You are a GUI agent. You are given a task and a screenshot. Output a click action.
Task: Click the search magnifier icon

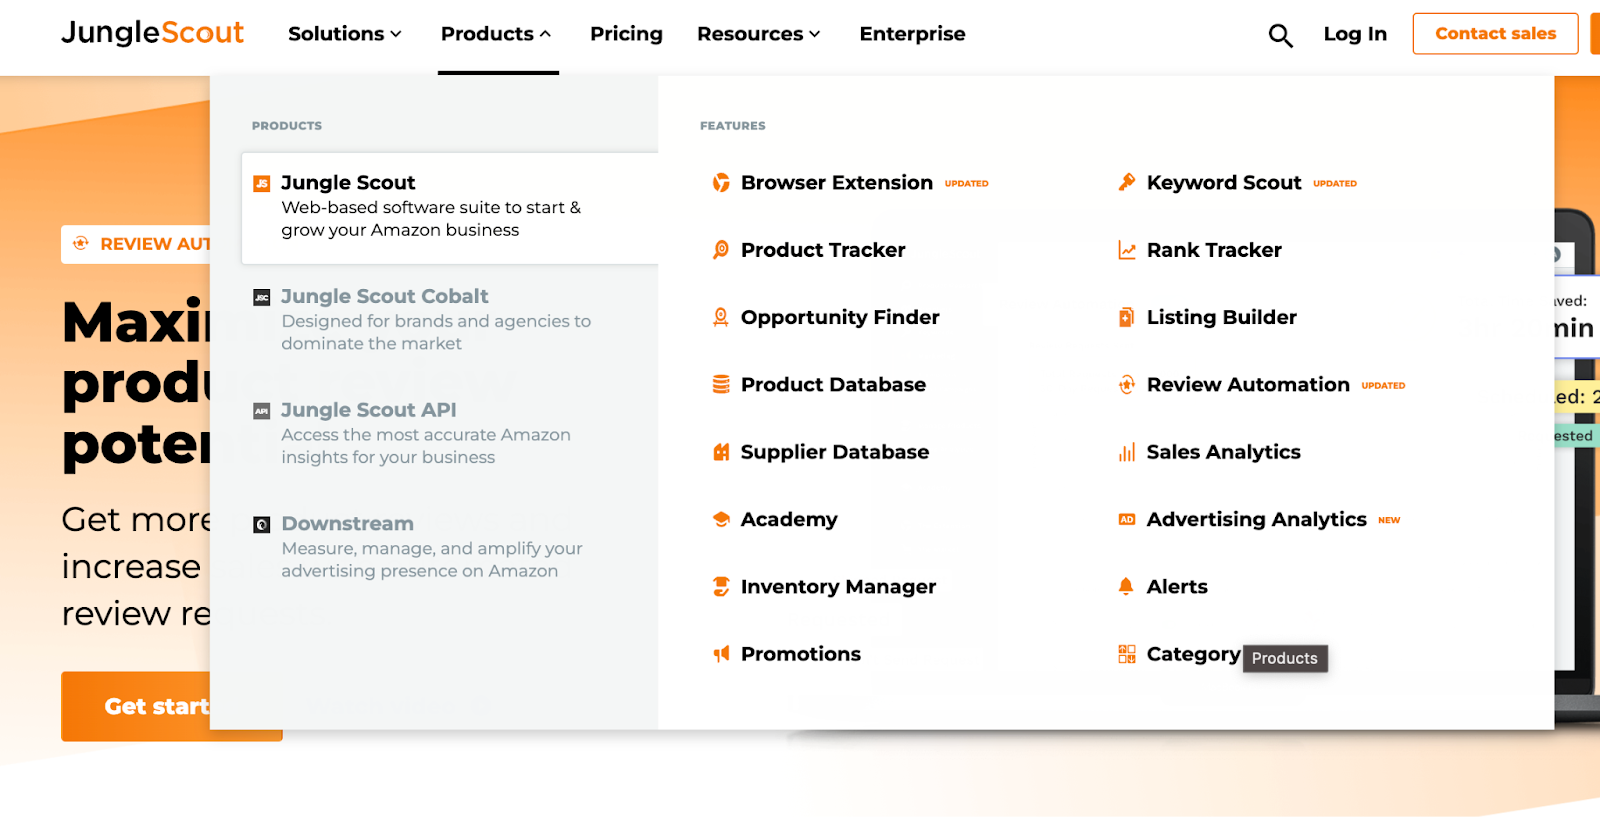[x=1280, y=36]
